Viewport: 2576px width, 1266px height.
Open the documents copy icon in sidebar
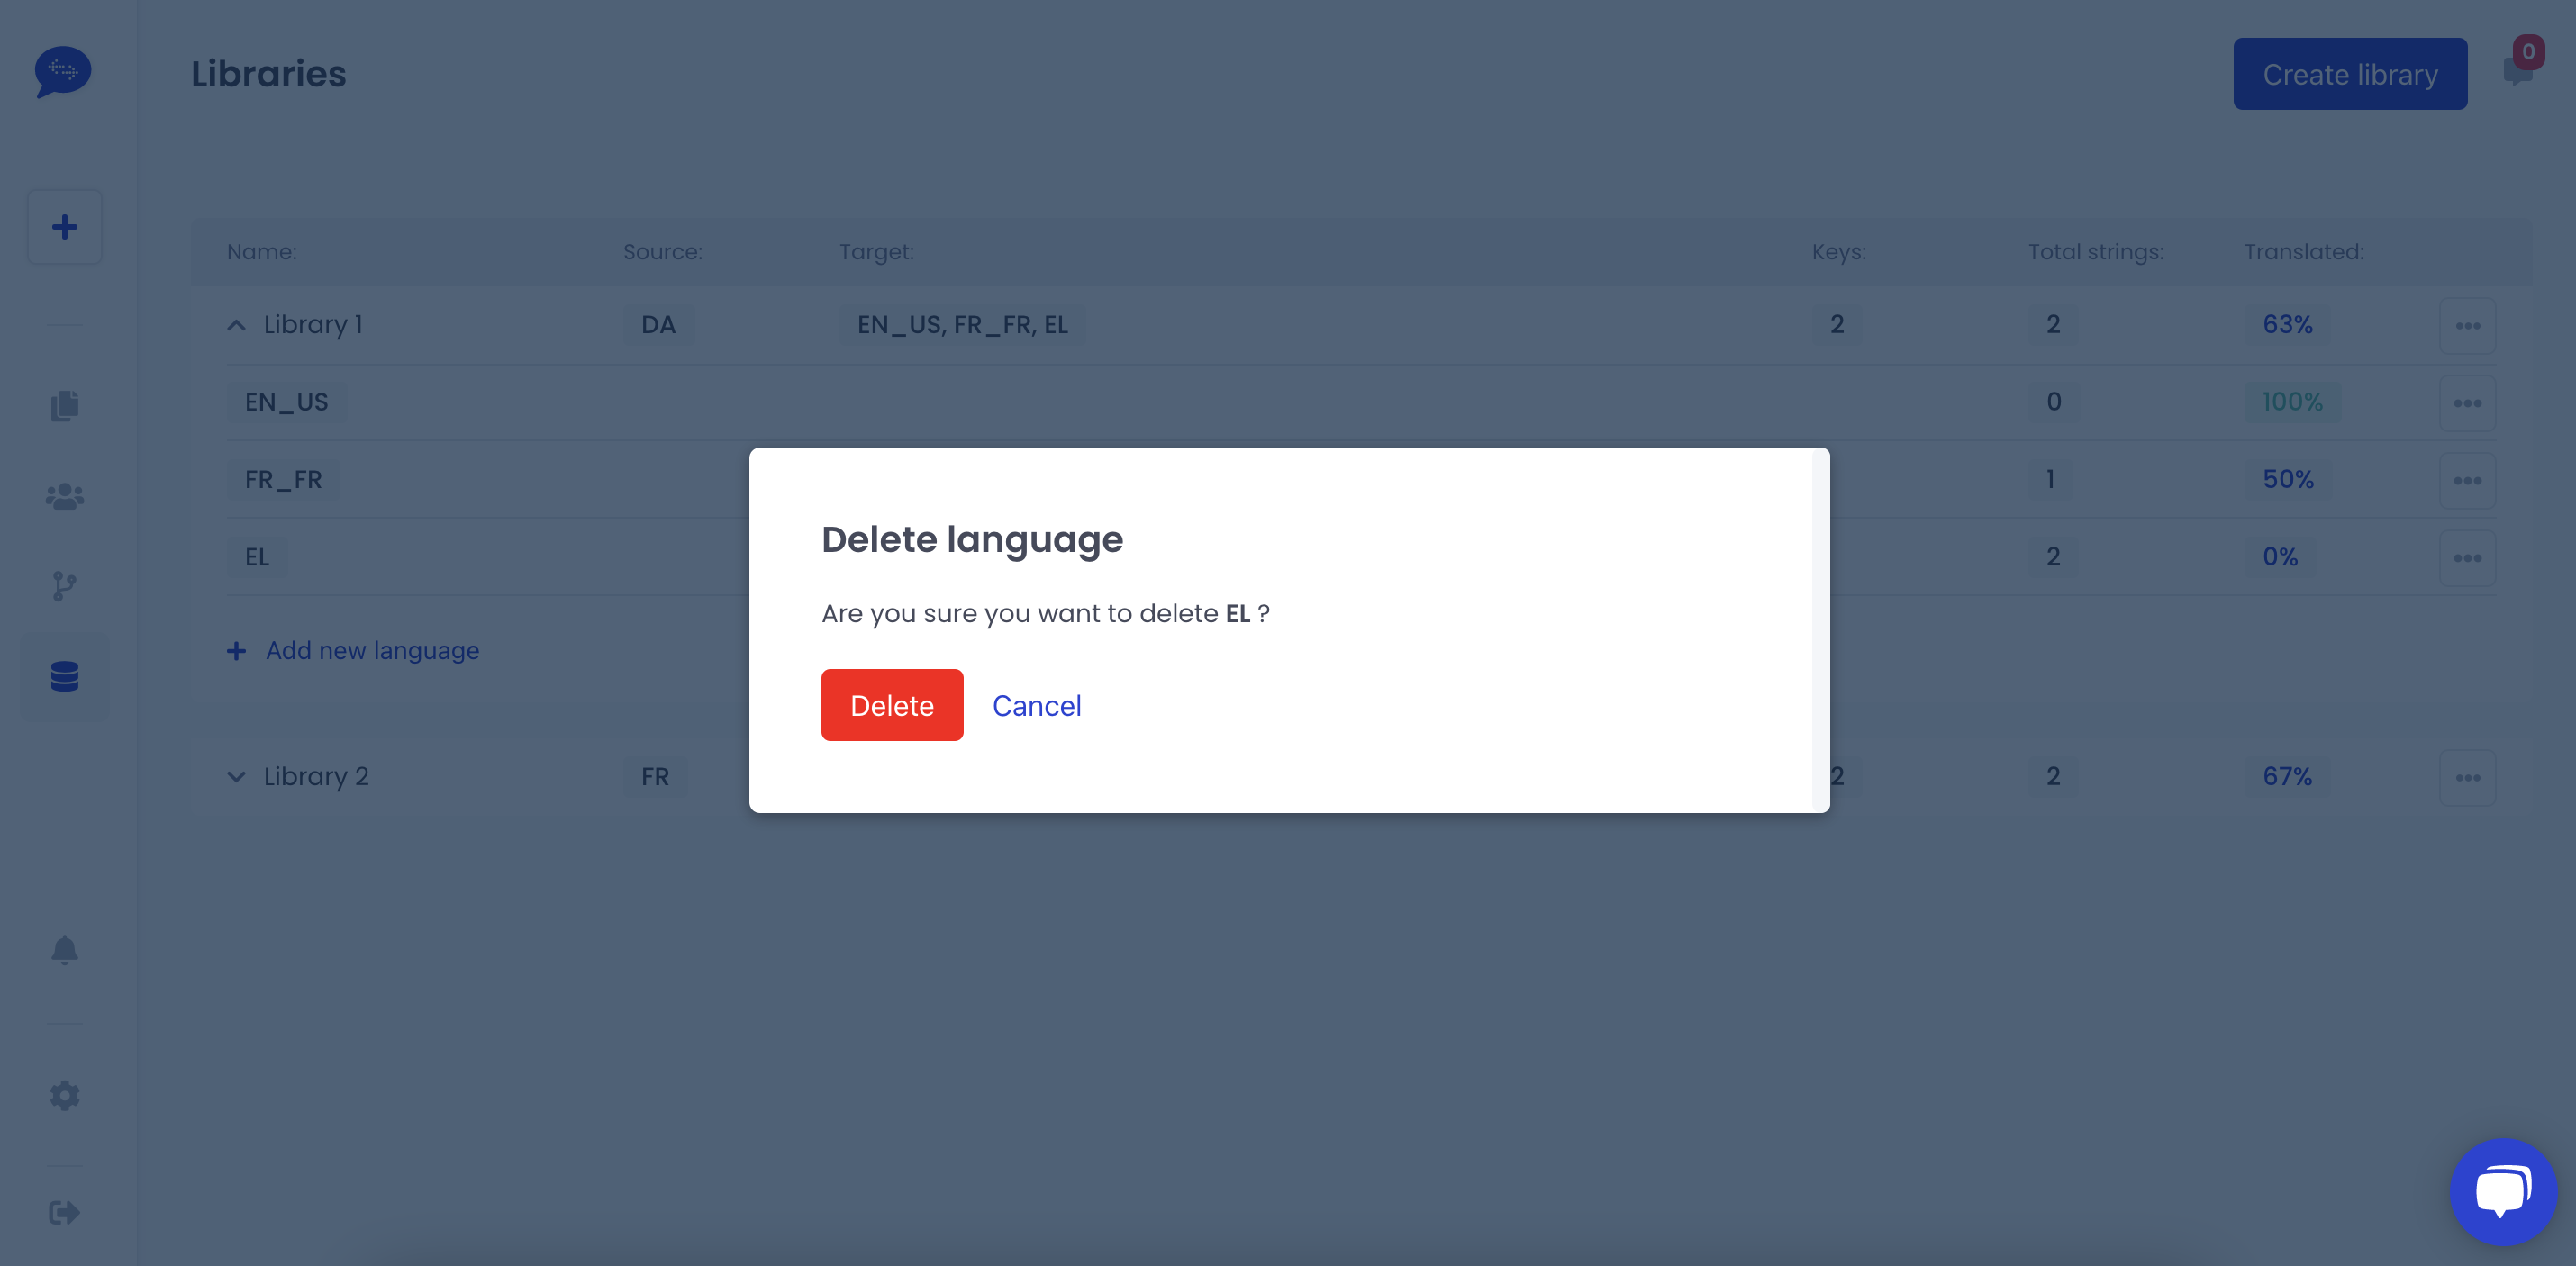click(64, 405)
